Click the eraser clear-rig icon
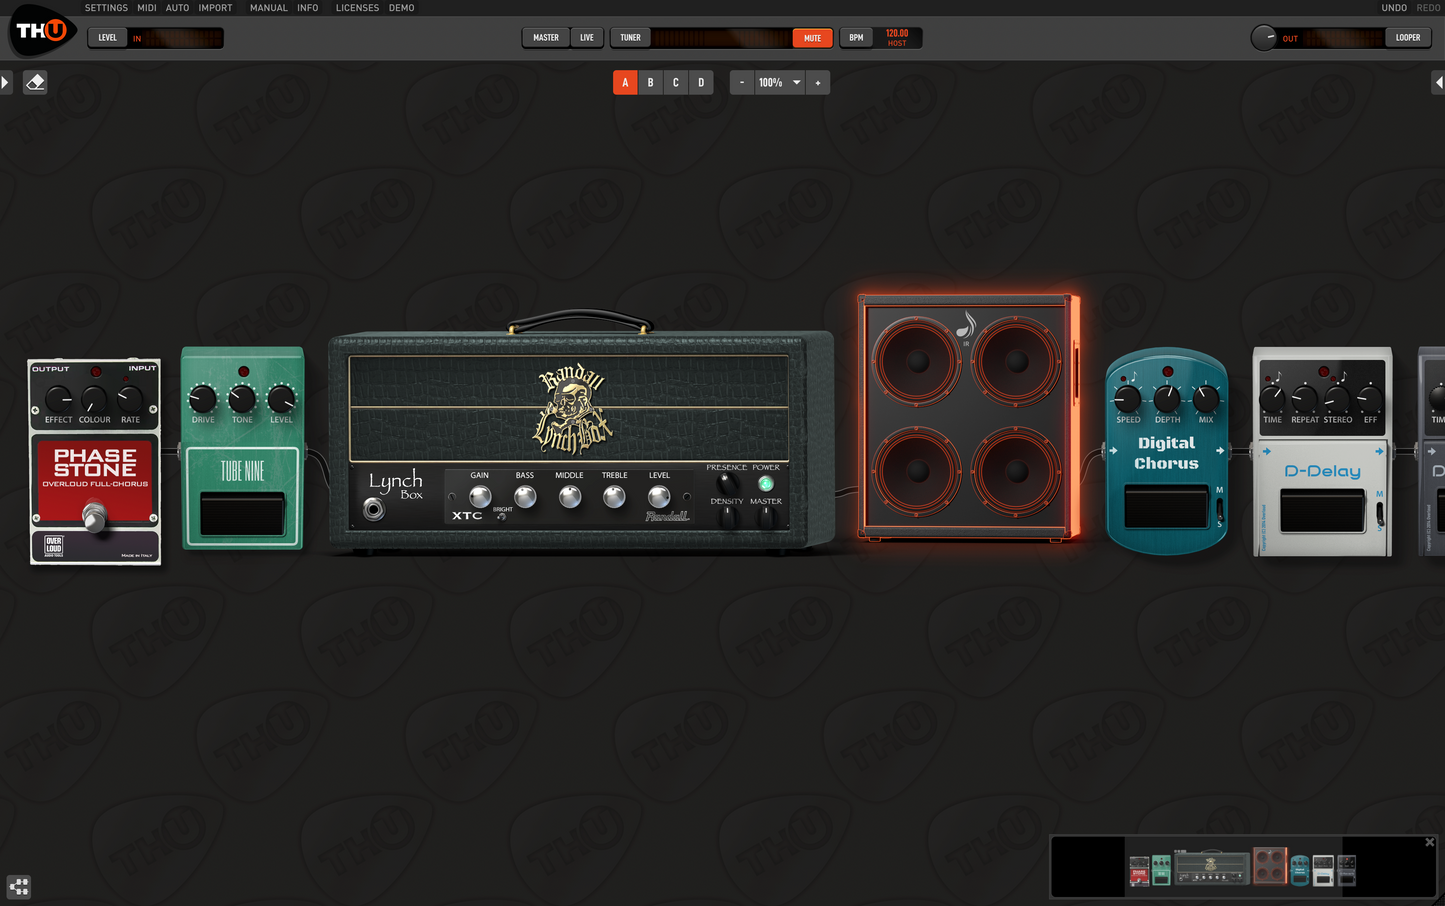Screen dimensions: 1445x906 click(35, 82)
